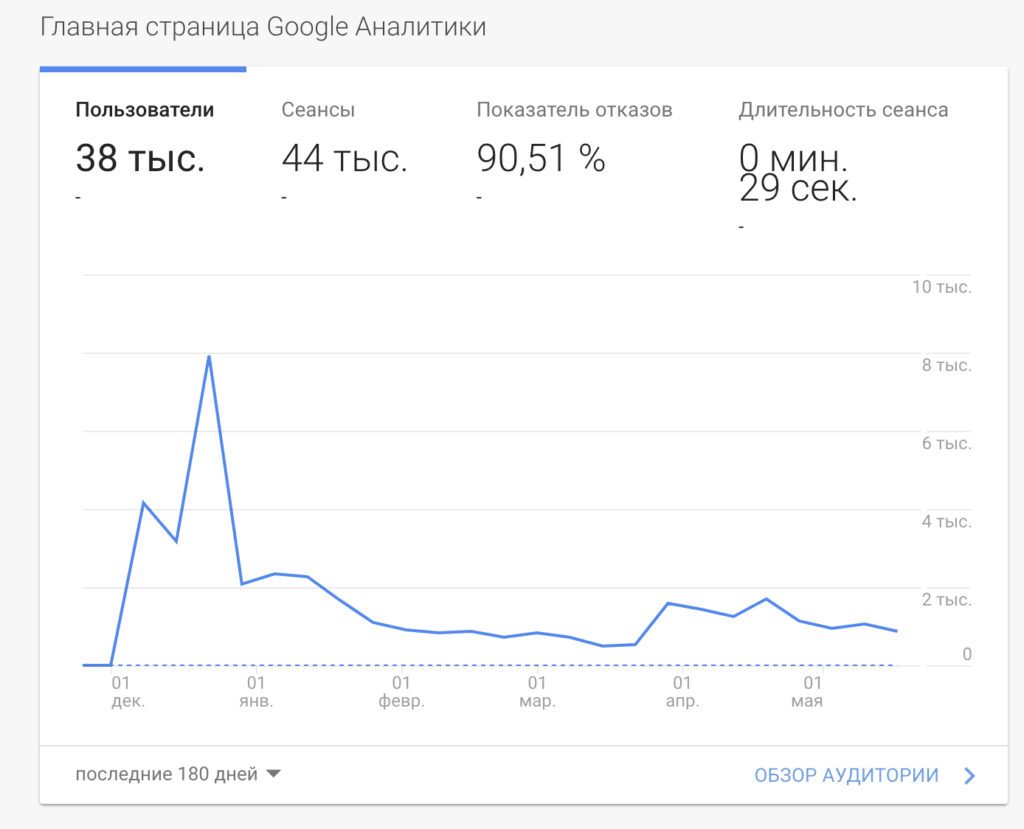
Task: Click the 01 янв. axis date label
Action: [257, 692]
